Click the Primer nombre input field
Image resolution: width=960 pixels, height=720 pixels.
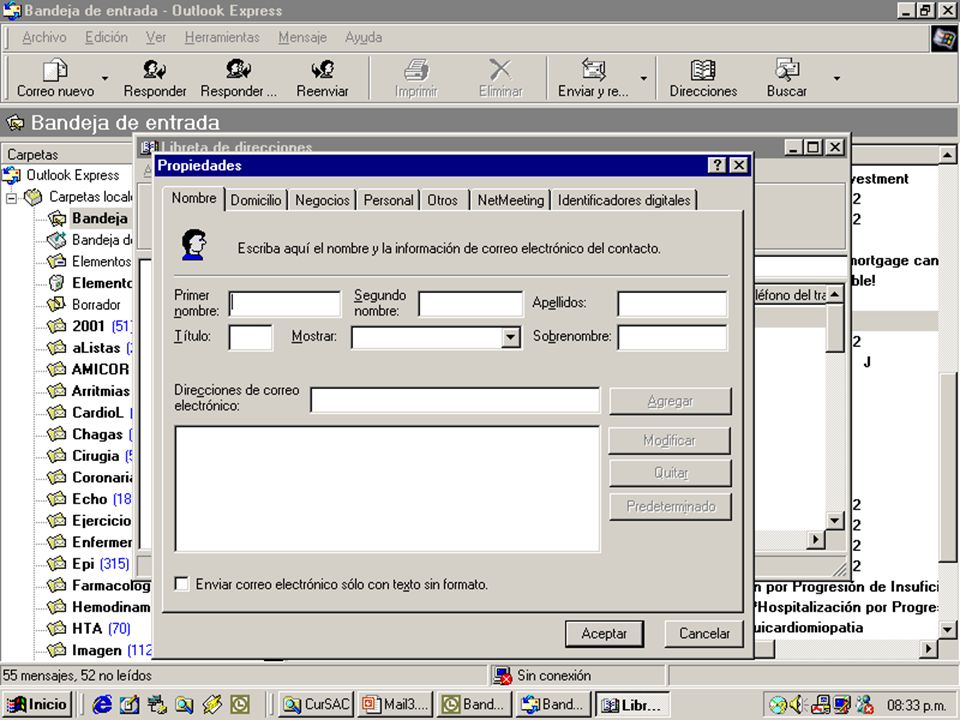click(285, 304)
